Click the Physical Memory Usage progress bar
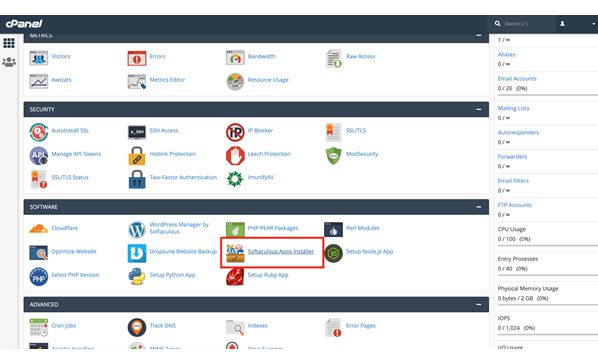 click(x=548, y=305)
